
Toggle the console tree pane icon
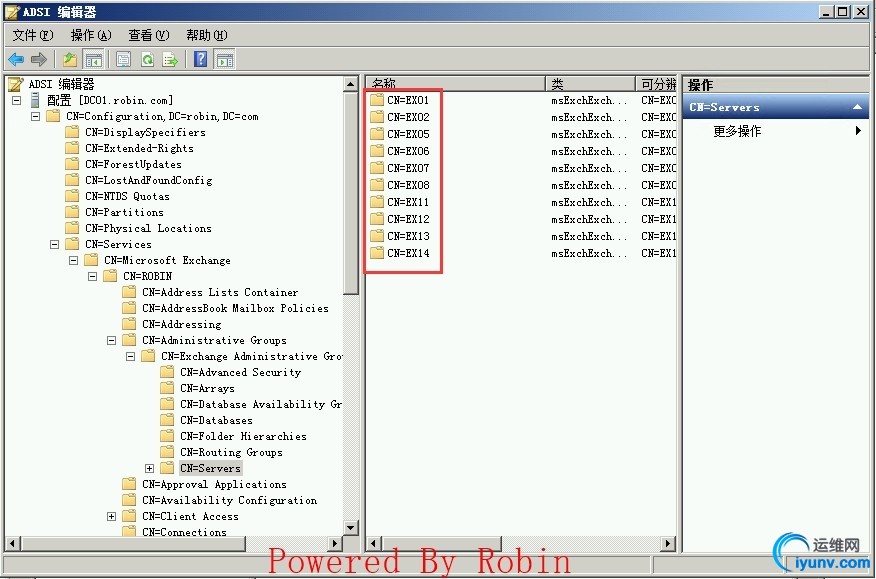[93, 59]
